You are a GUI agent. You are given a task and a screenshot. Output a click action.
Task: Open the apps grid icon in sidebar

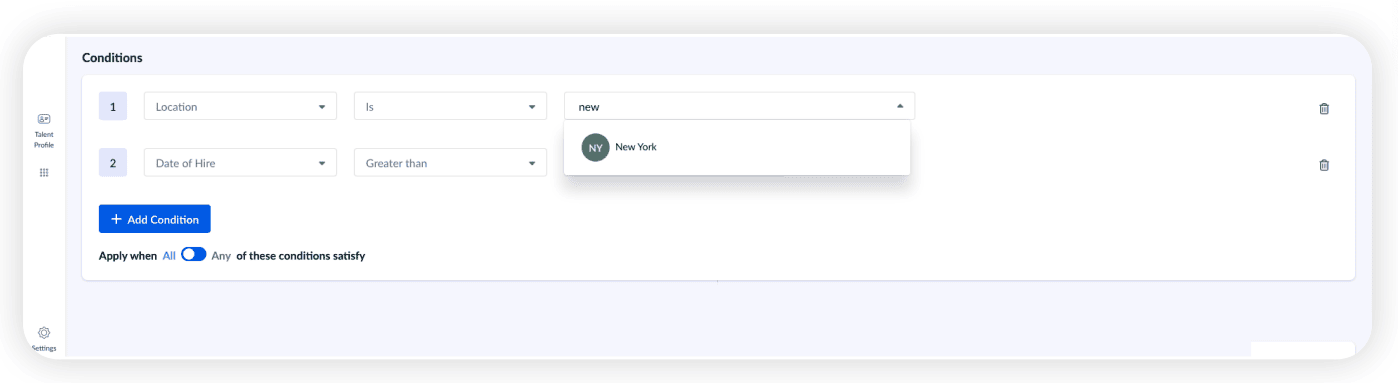click(44, 173)
